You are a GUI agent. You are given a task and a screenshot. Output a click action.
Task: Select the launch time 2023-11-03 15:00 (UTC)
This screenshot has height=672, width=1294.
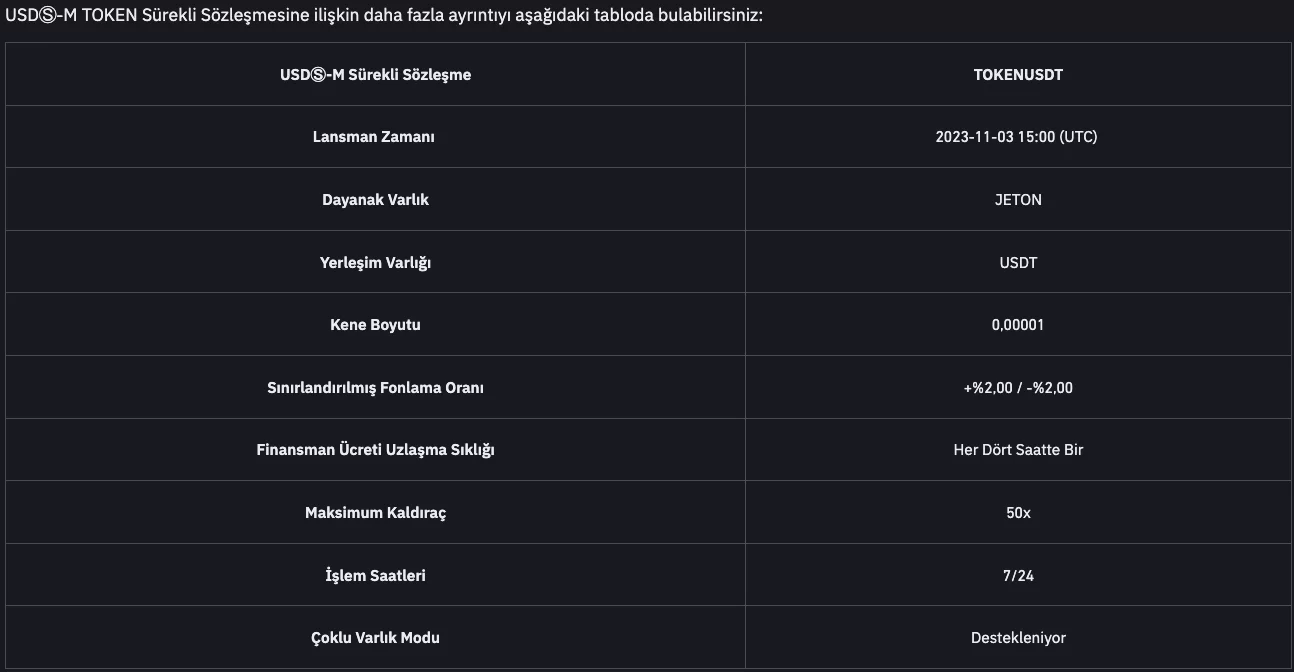click(1016, 137)
